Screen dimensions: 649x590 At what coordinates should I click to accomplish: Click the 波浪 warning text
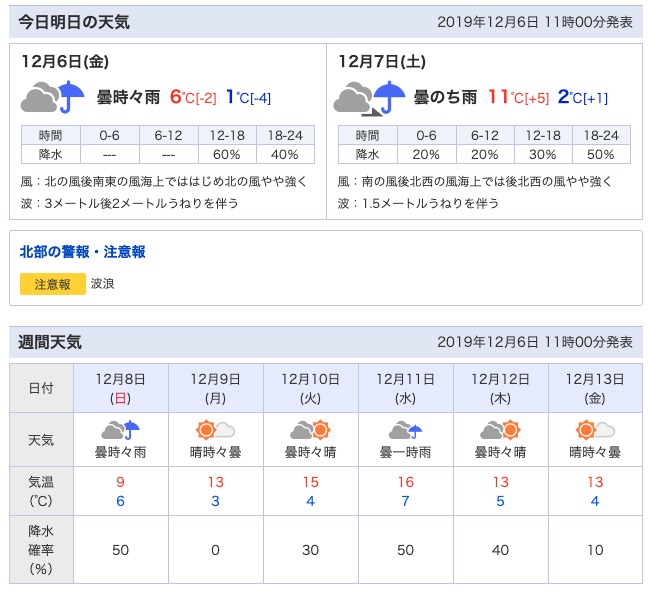[x=103, y=284]
